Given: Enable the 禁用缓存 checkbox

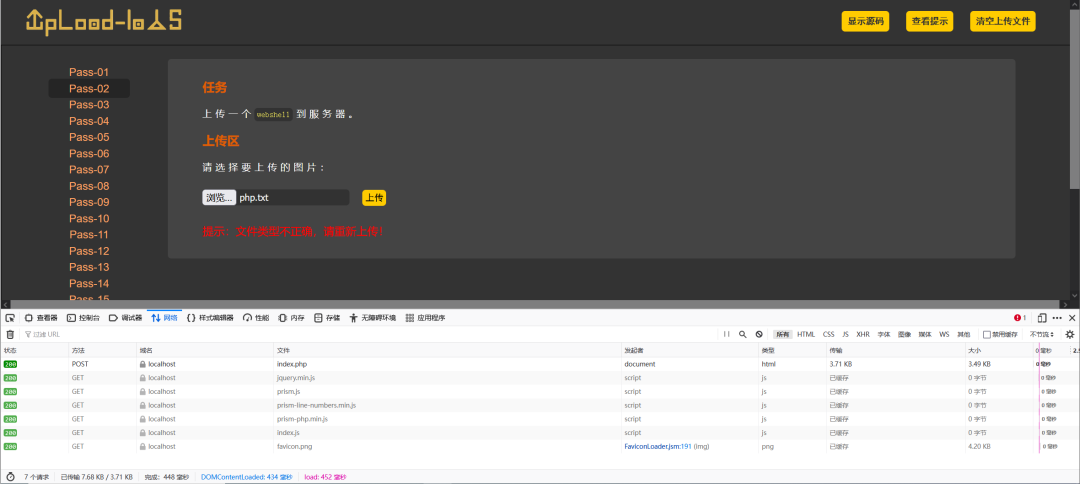Looking at the screenshot, I should tap(987, 334).
